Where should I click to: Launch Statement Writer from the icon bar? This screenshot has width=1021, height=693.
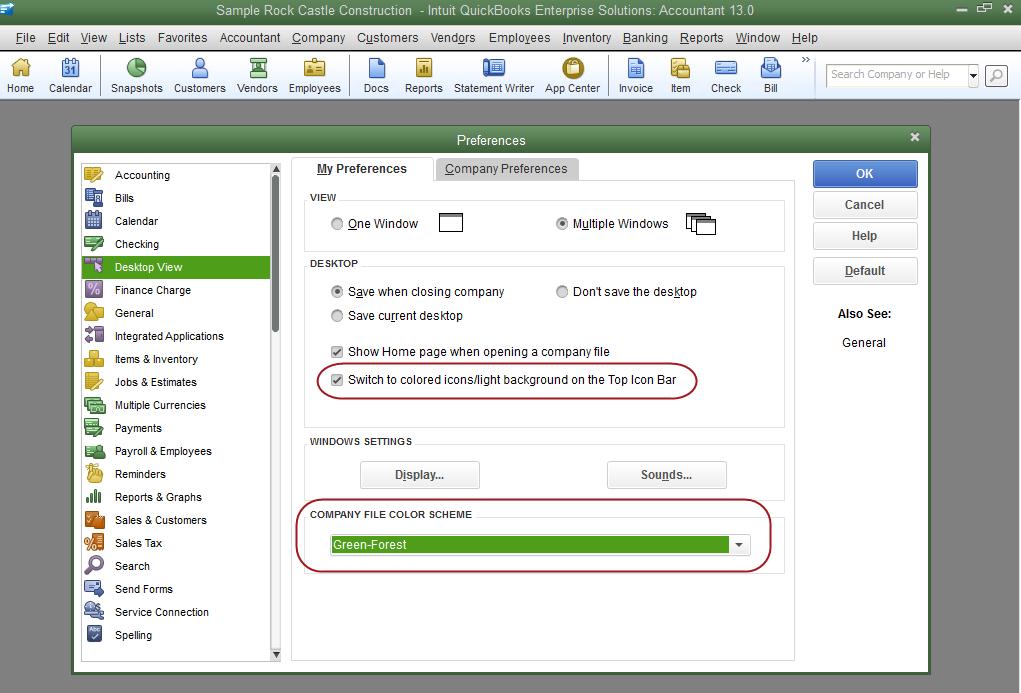point(494,75)
